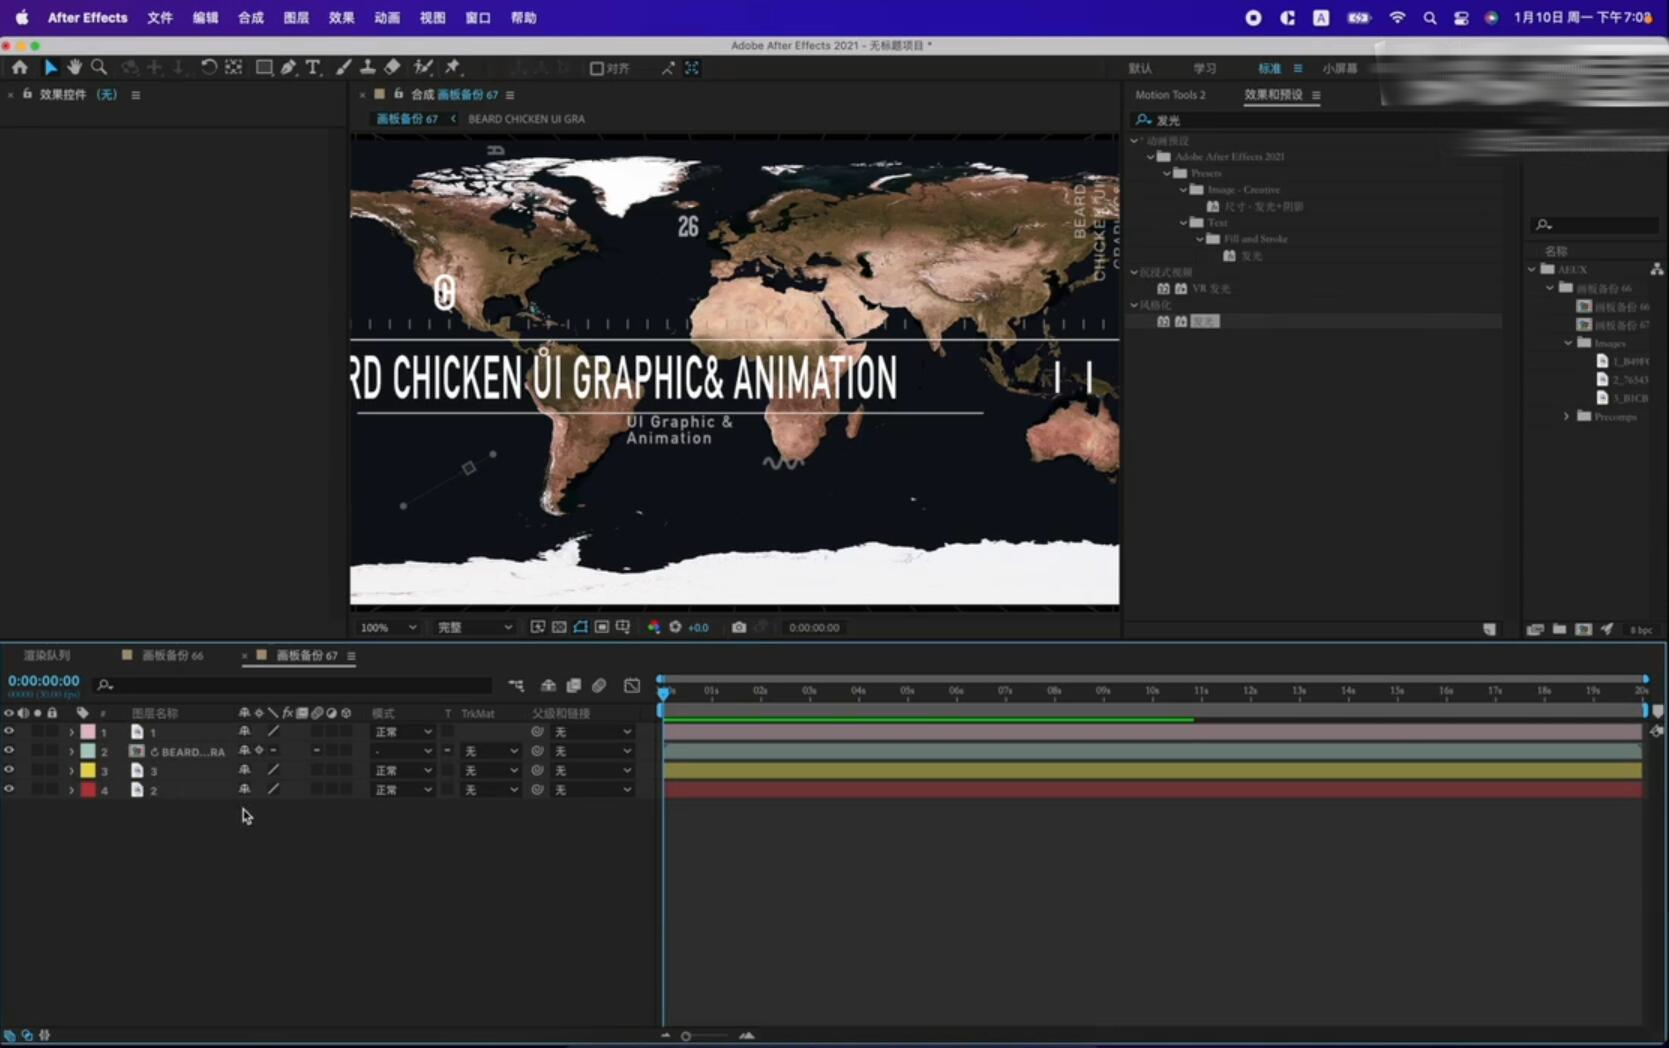Toggle visibility of yellow layer 3
This screenshot has width=1669, height=1048.
9,770
